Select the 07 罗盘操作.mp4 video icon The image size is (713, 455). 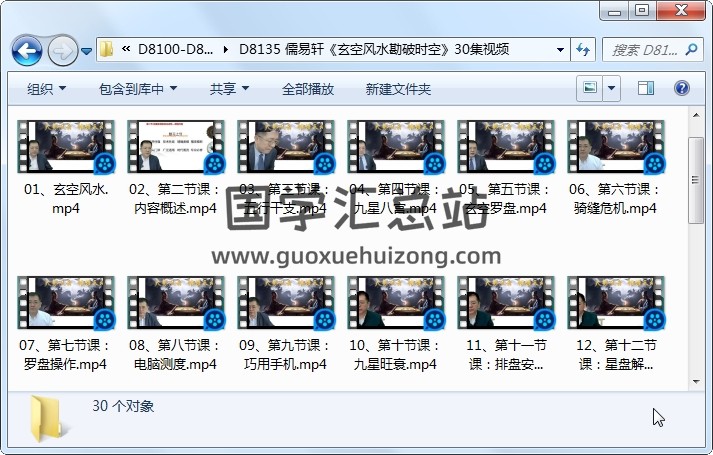pyautogui.click(x=66, y=303)
